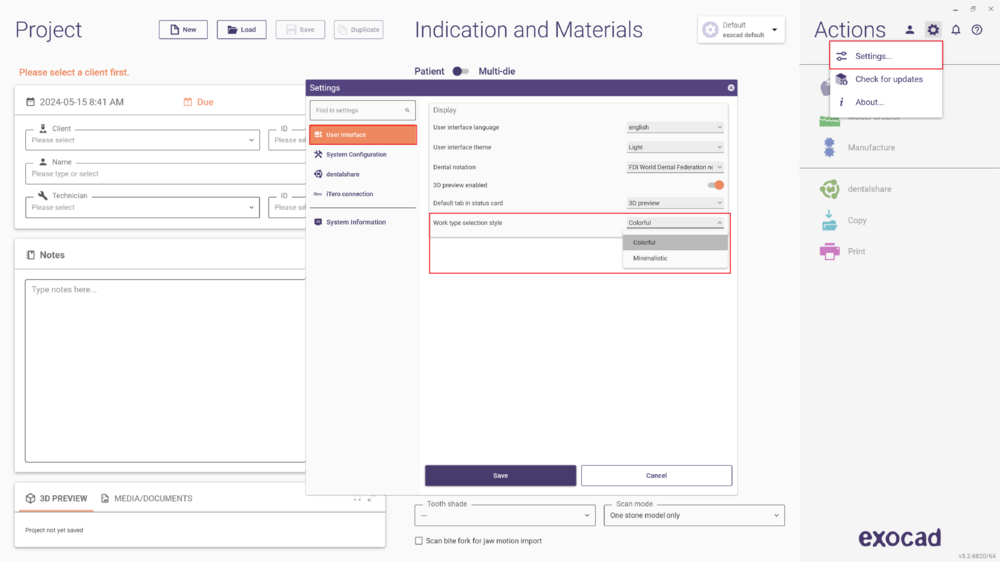Open Default tab in status card dropdown
Screen dimensions: 1000x562
coord(675,203)
